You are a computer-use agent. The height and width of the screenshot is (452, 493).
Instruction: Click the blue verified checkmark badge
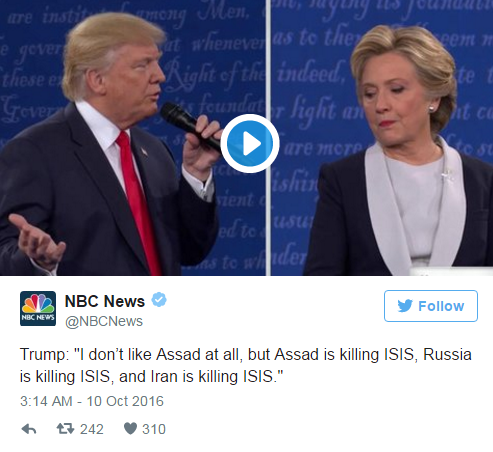pos(159,300)
